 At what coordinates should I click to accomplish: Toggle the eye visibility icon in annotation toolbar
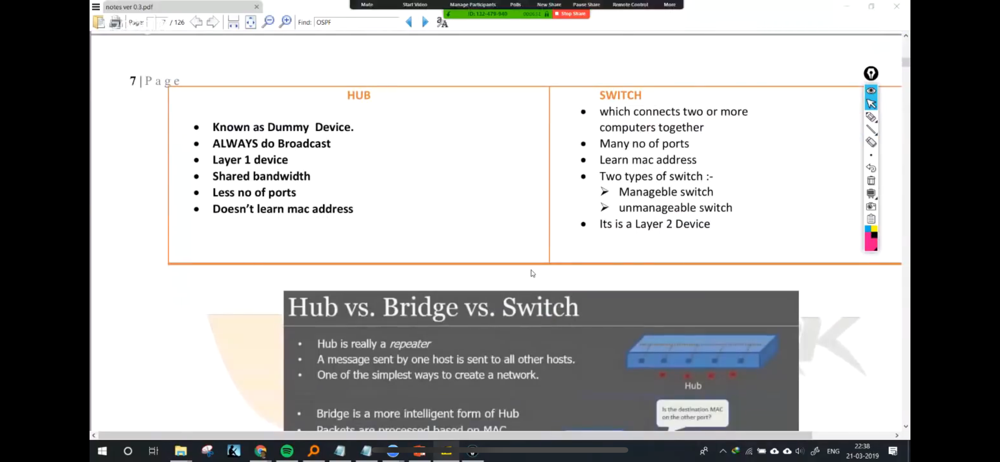871,91
